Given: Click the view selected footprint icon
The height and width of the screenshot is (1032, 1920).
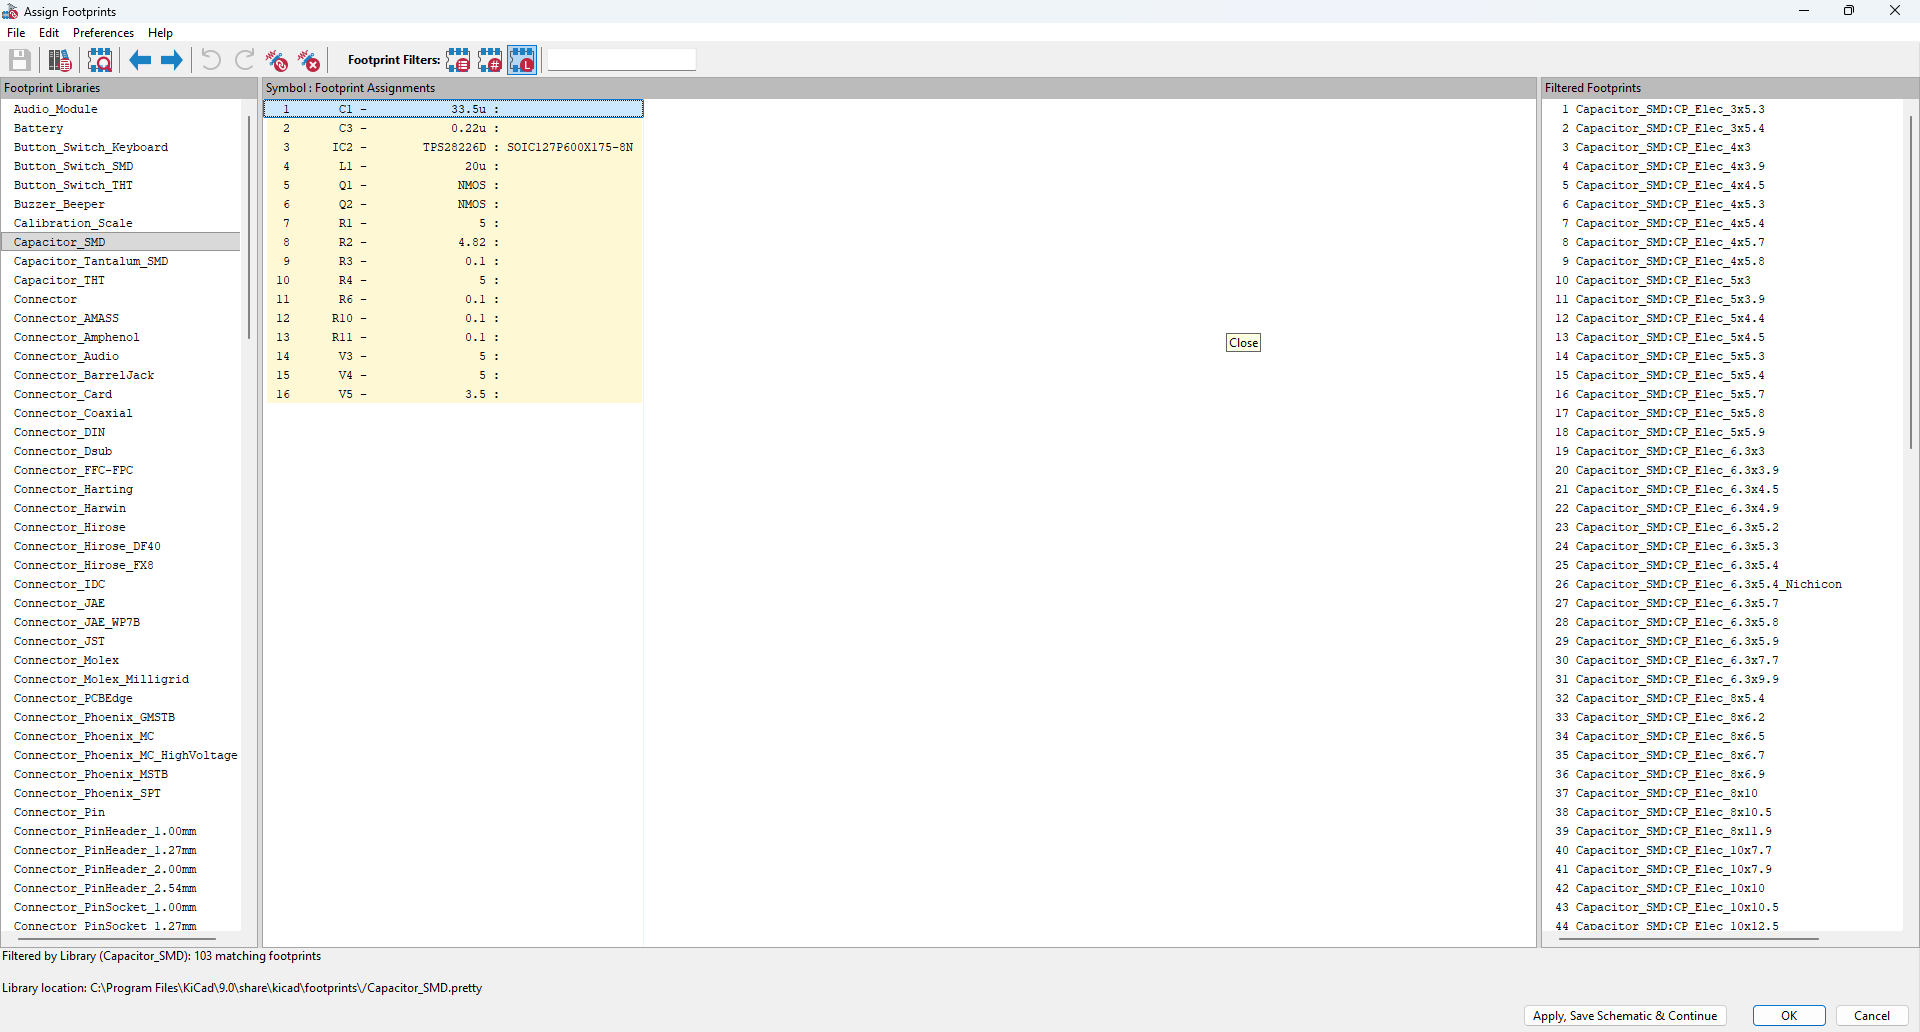Looking at the screenshot, I should [x=100, y=61].
